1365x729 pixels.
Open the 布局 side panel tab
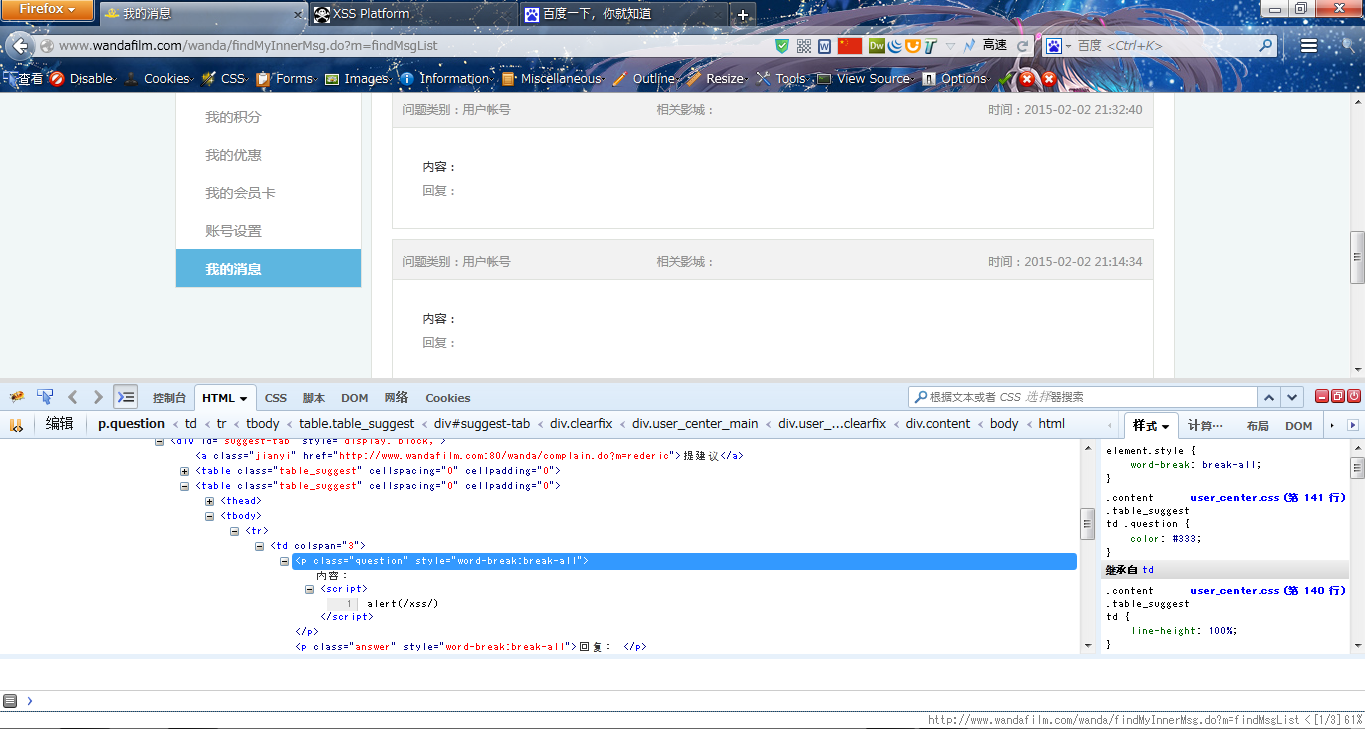coord(1258,426)
